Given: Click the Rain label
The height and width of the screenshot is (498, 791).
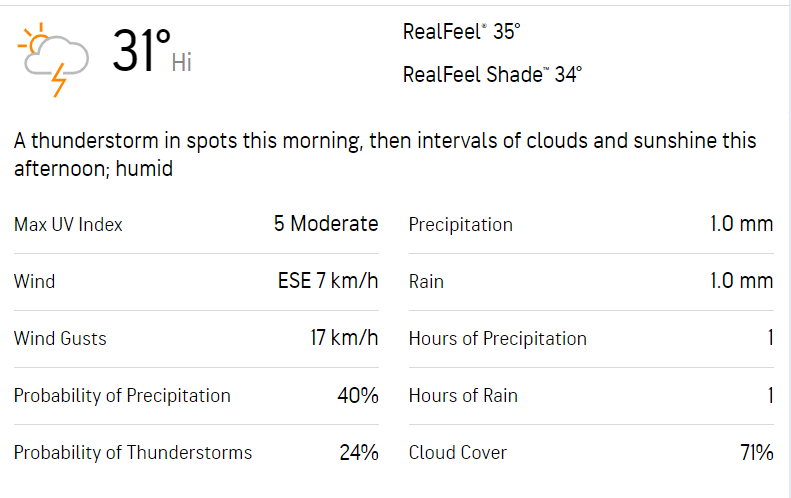Looking at the screenshot, I should pyautogui.click(x=426, y=281).
